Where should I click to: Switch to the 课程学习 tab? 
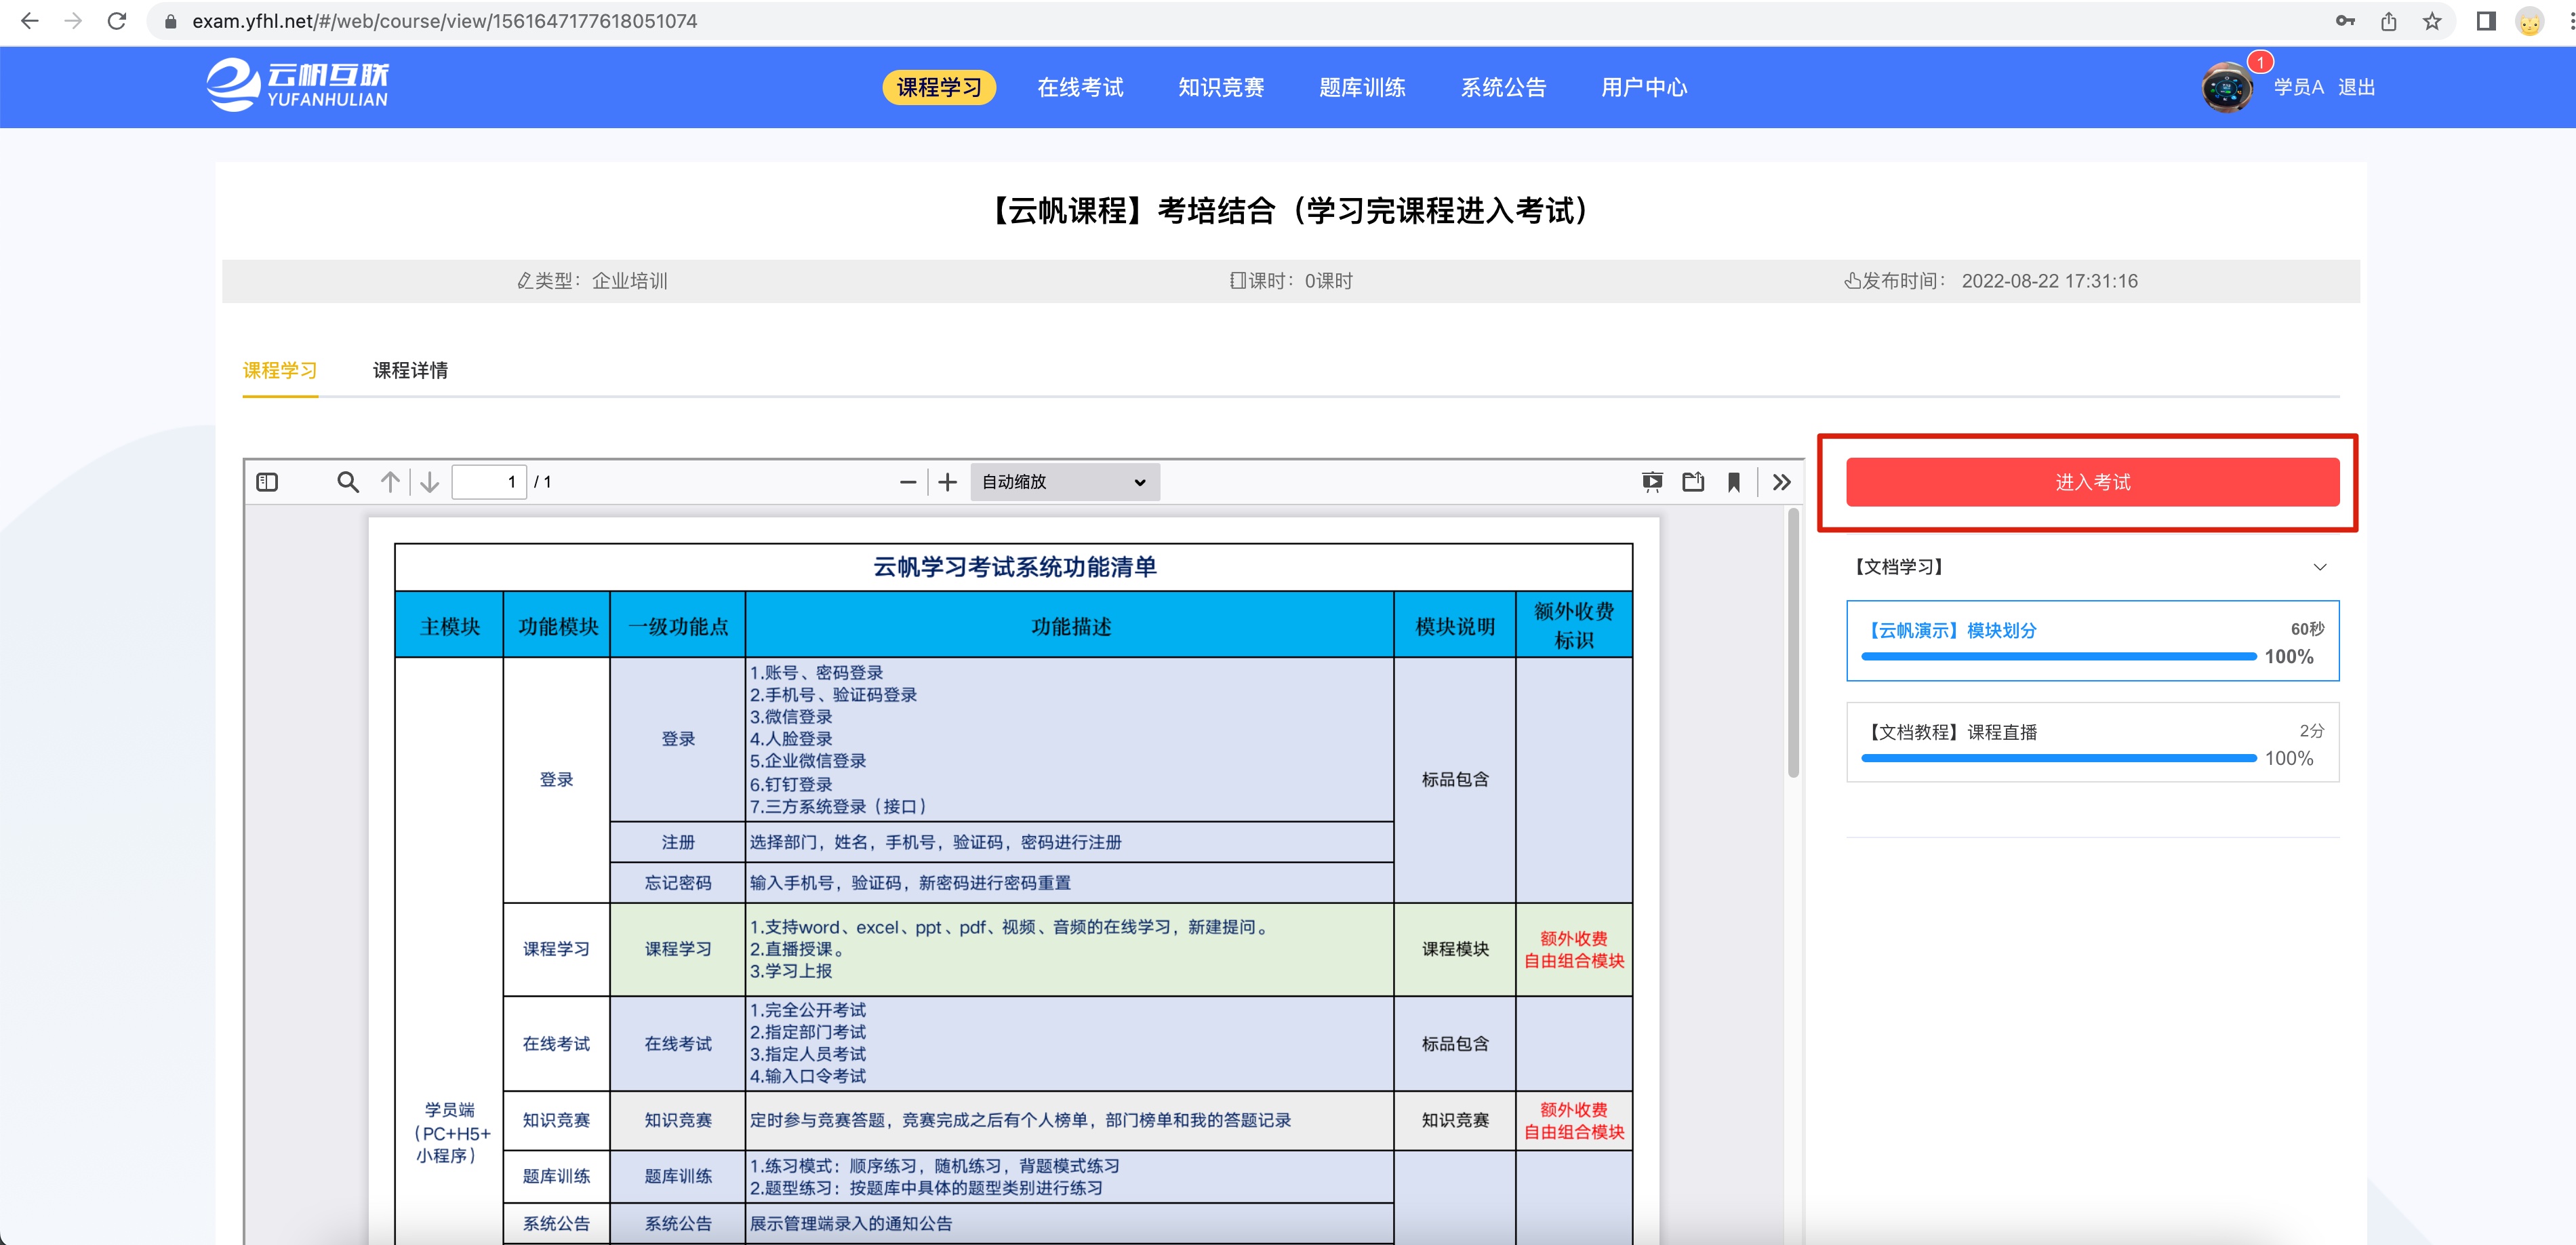pyautogui.click(x=280, y=370)
